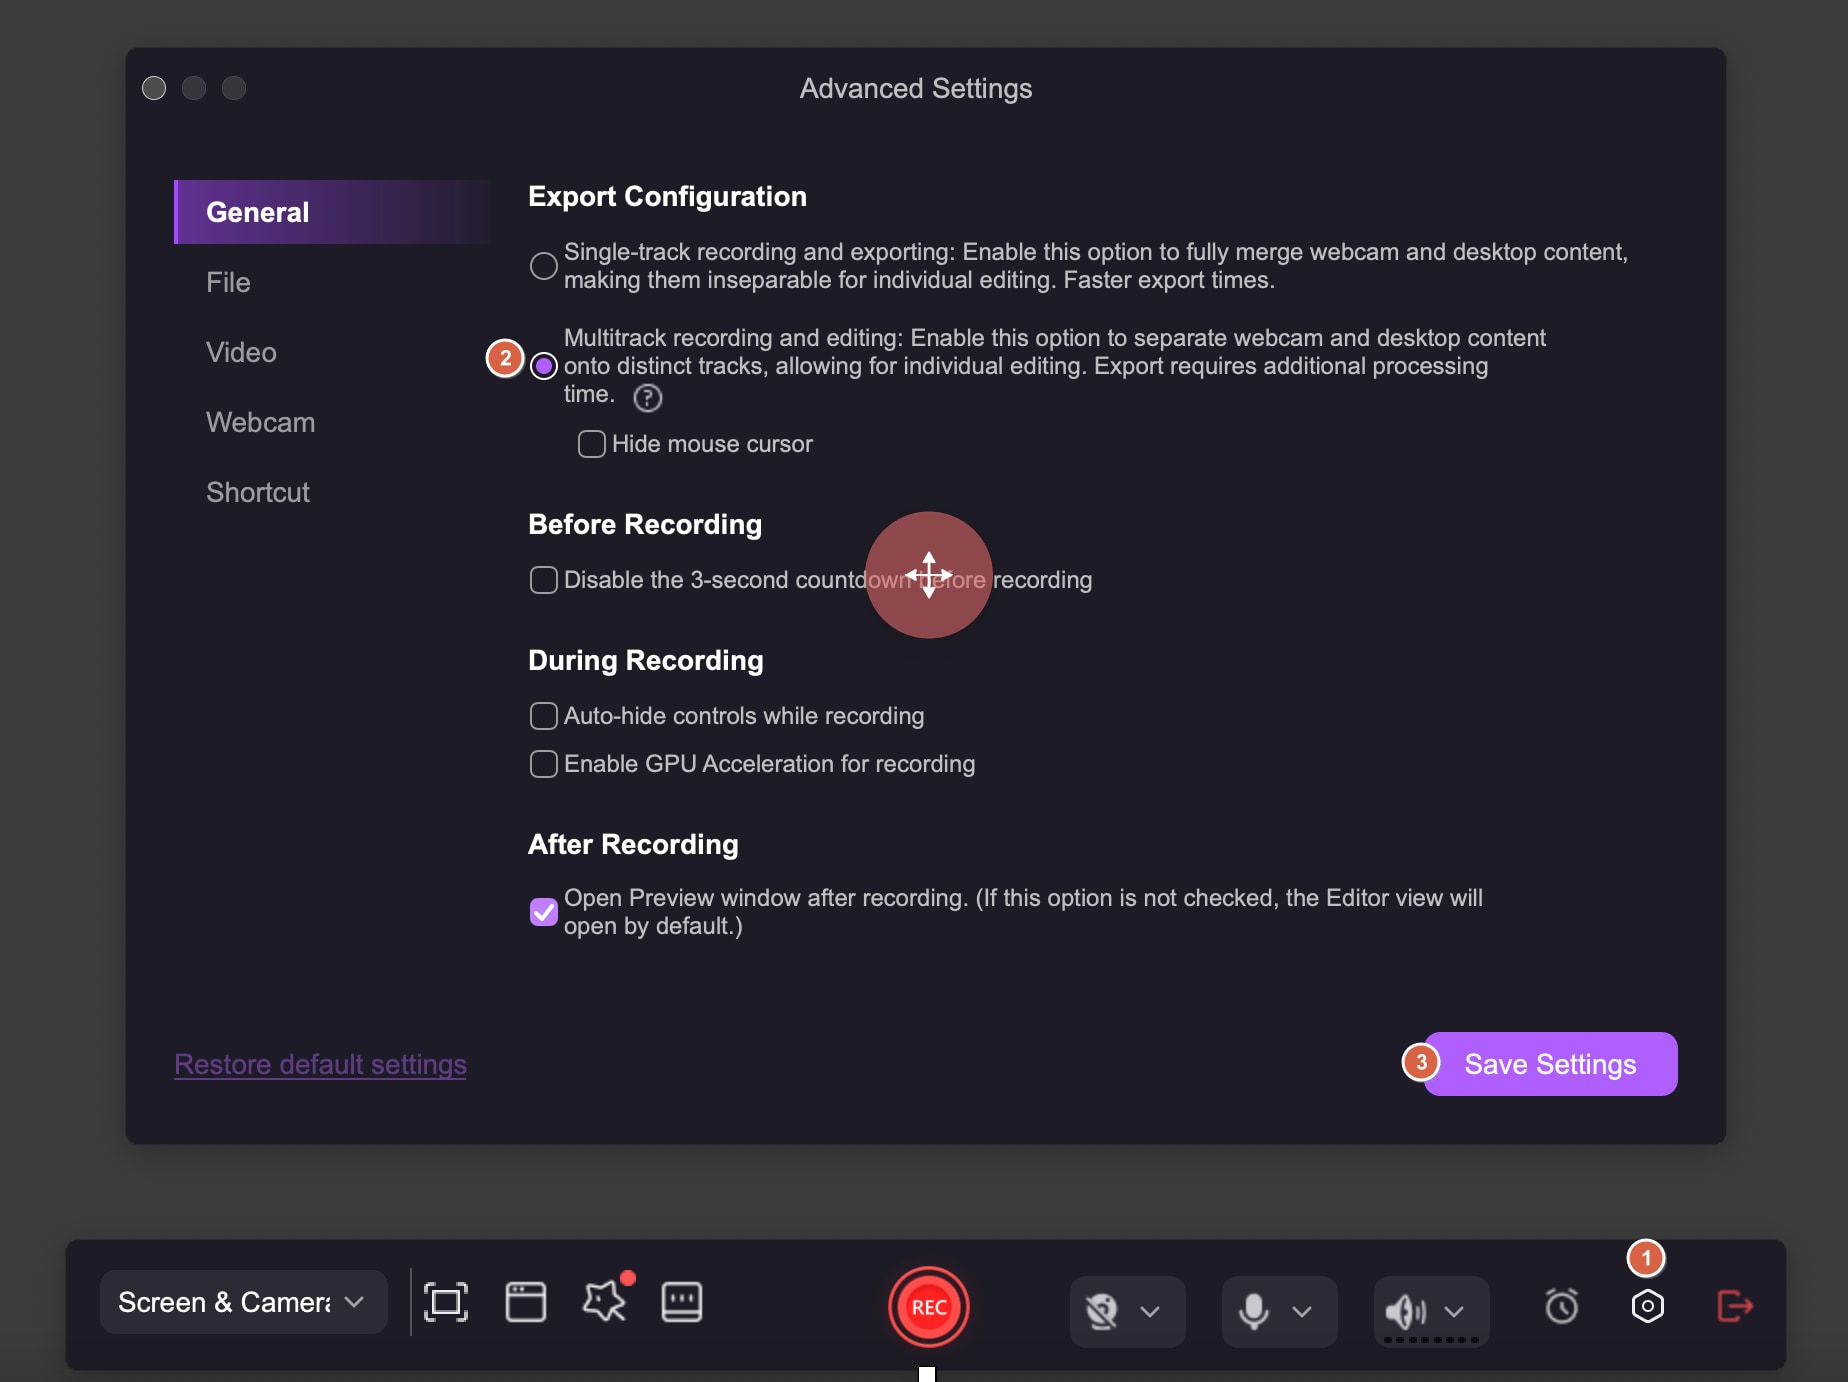Select the window capture mode icon
This screenshot has height=1382, width=1848.
pos(525,1302)
